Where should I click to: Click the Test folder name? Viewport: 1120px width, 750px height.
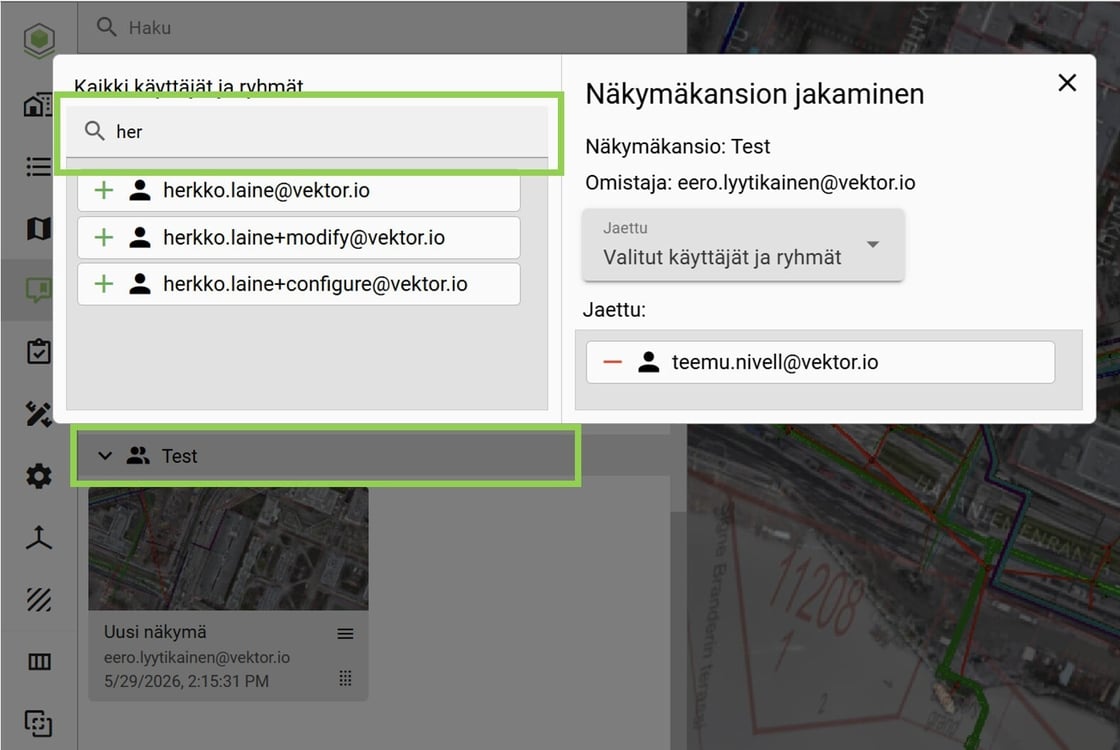[179, 456]
